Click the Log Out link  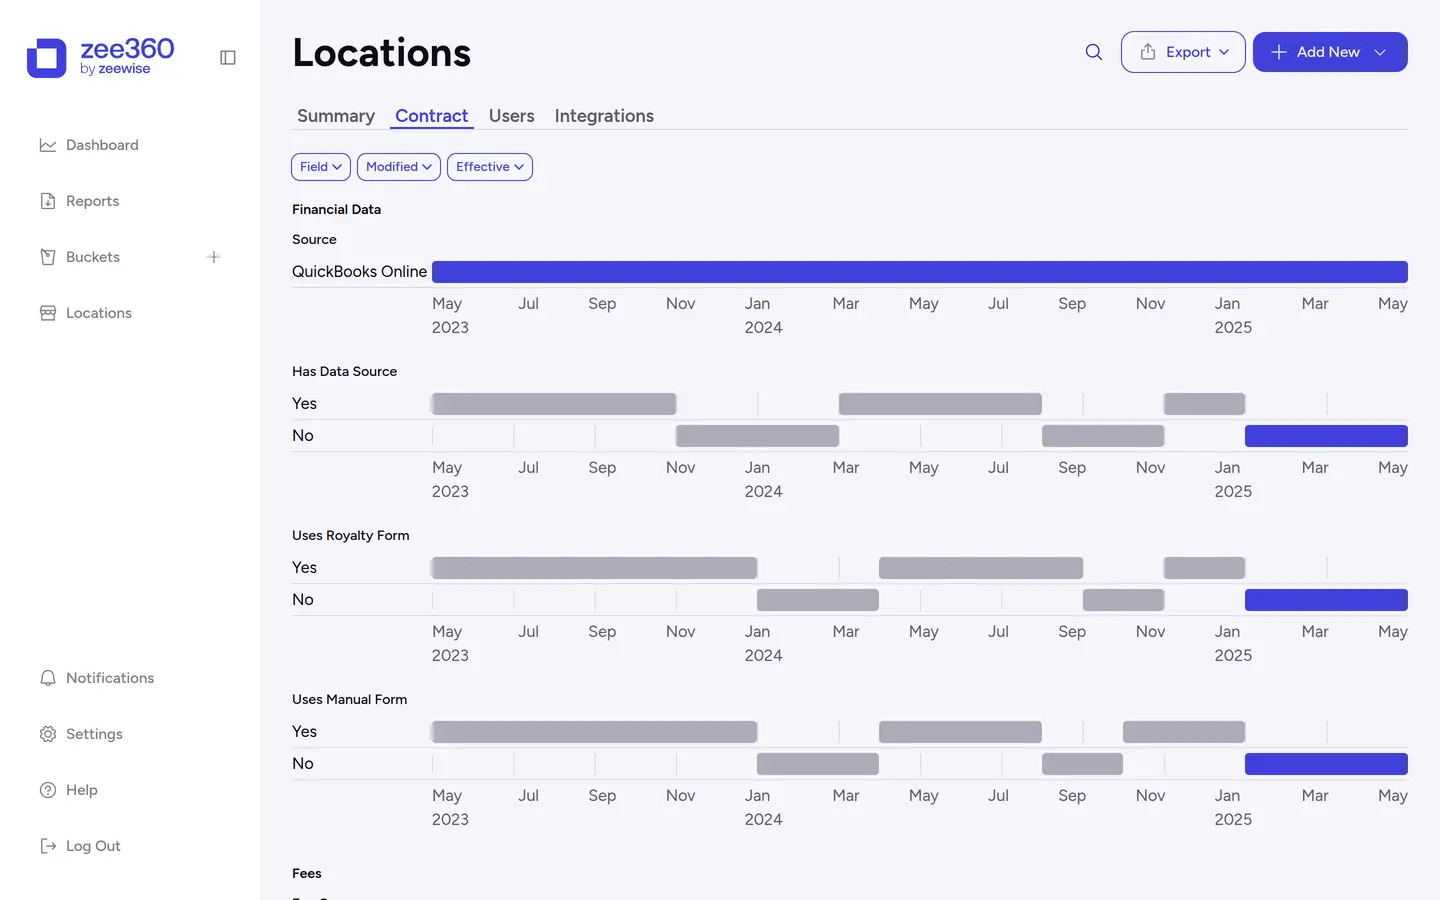(x=93, y=846)
